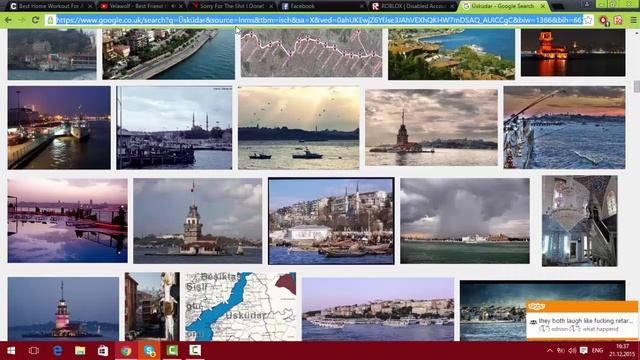The image size is (640, 360).
Task: Open the narrow street statue image
Action: click(152, 307)
